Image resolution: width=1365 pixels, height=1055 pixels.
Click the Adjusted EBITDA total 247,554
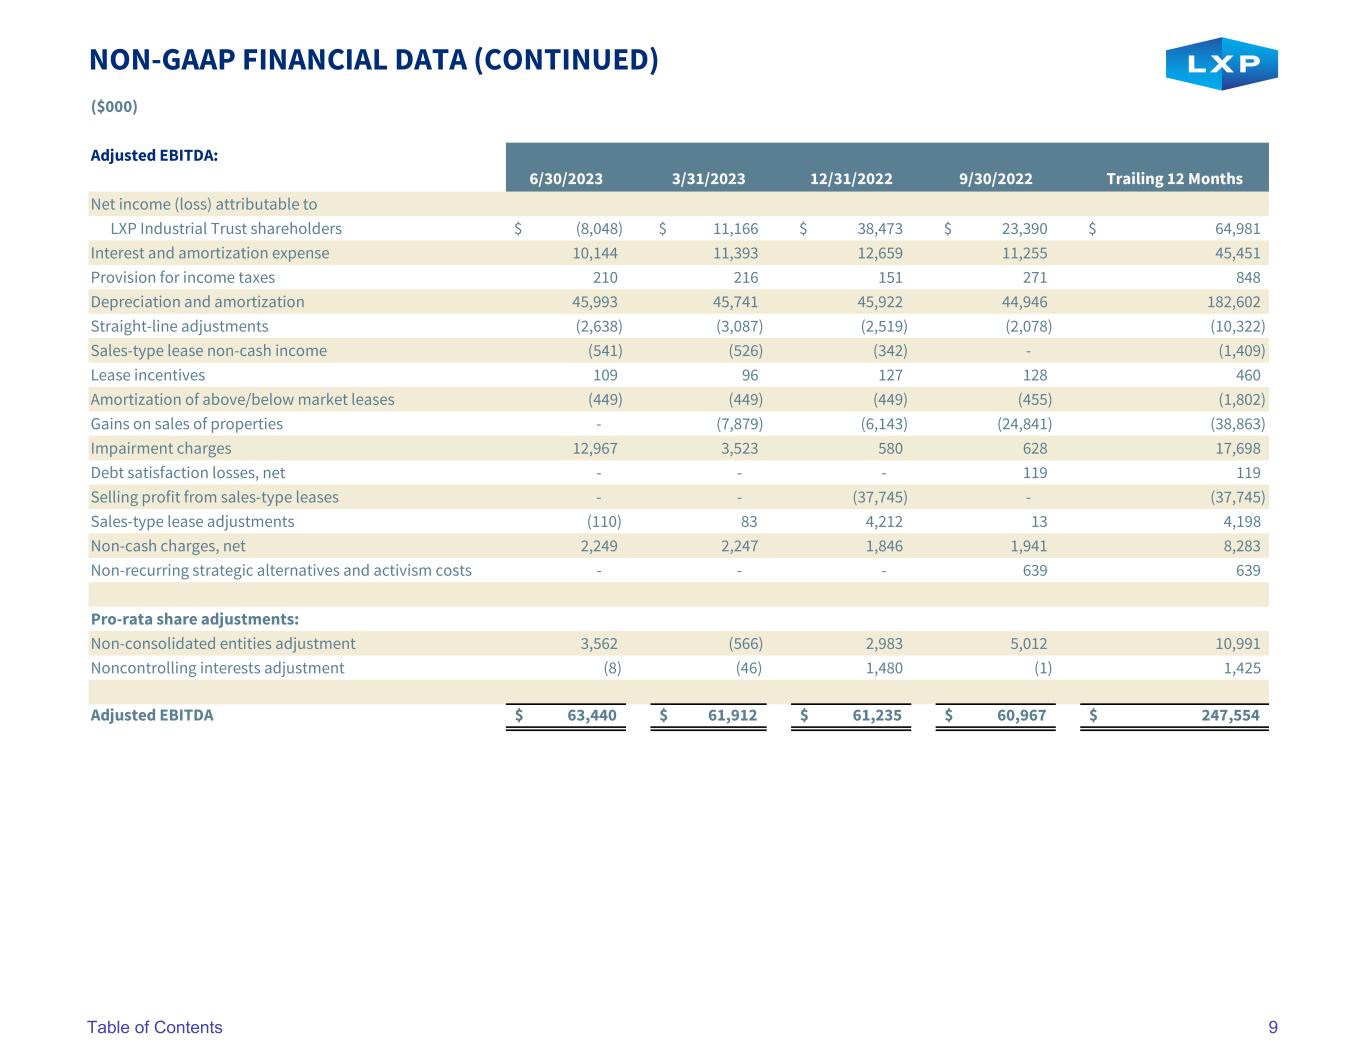click(1229, 716)
